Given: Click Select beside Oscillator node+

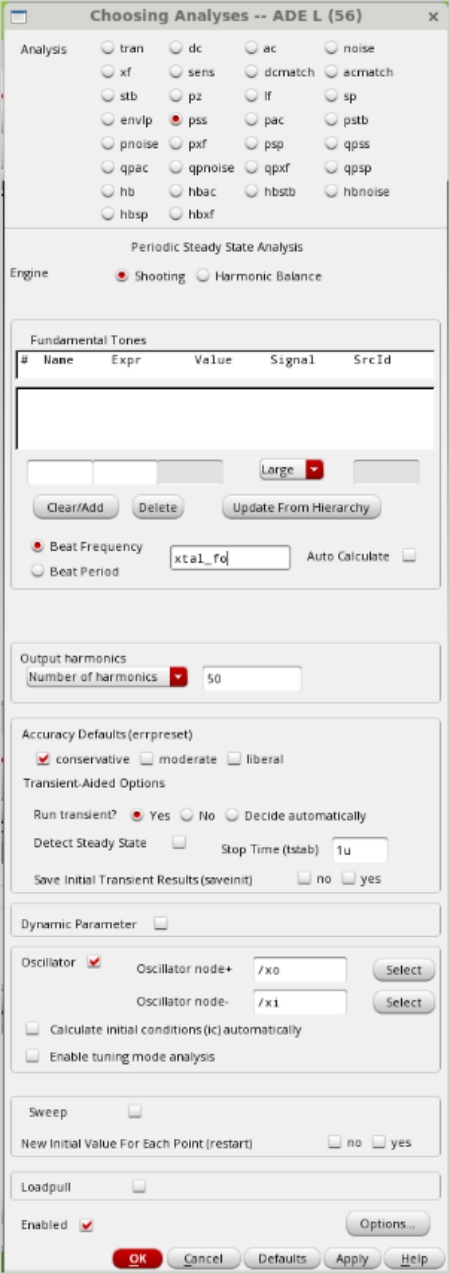Looking at the screenshot, I should [x=404, y=970].
